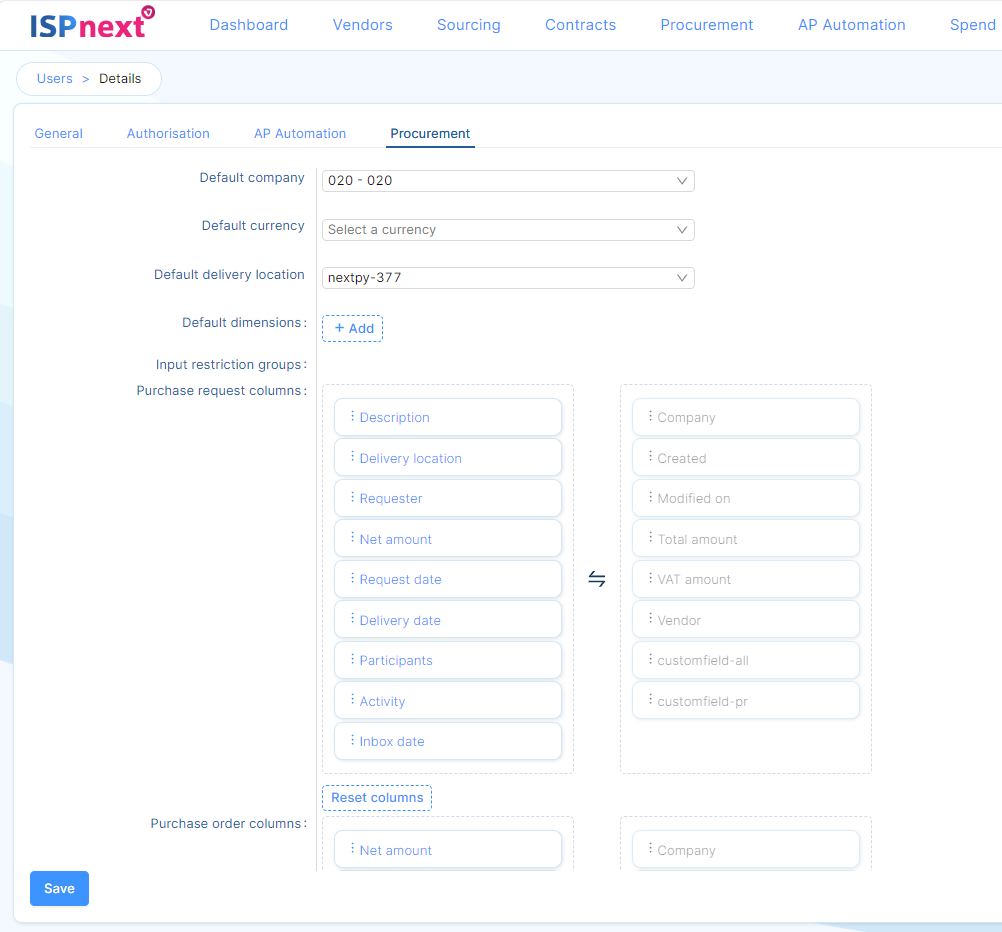Open the Contracts menu in navigation
Image resolution: width=1002 pixels, height=932 pixels.
tap(580, 25)
